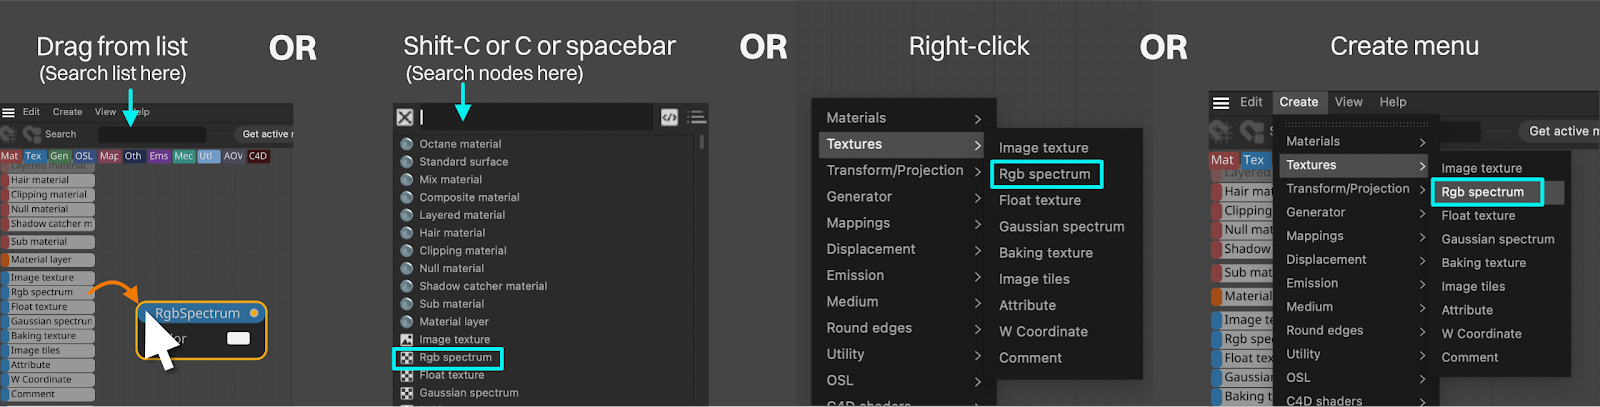This screenshot has height=407, width=1600.
Task: Click the hamburger menu icon left of Edit in the first panel
Action: 8,112
